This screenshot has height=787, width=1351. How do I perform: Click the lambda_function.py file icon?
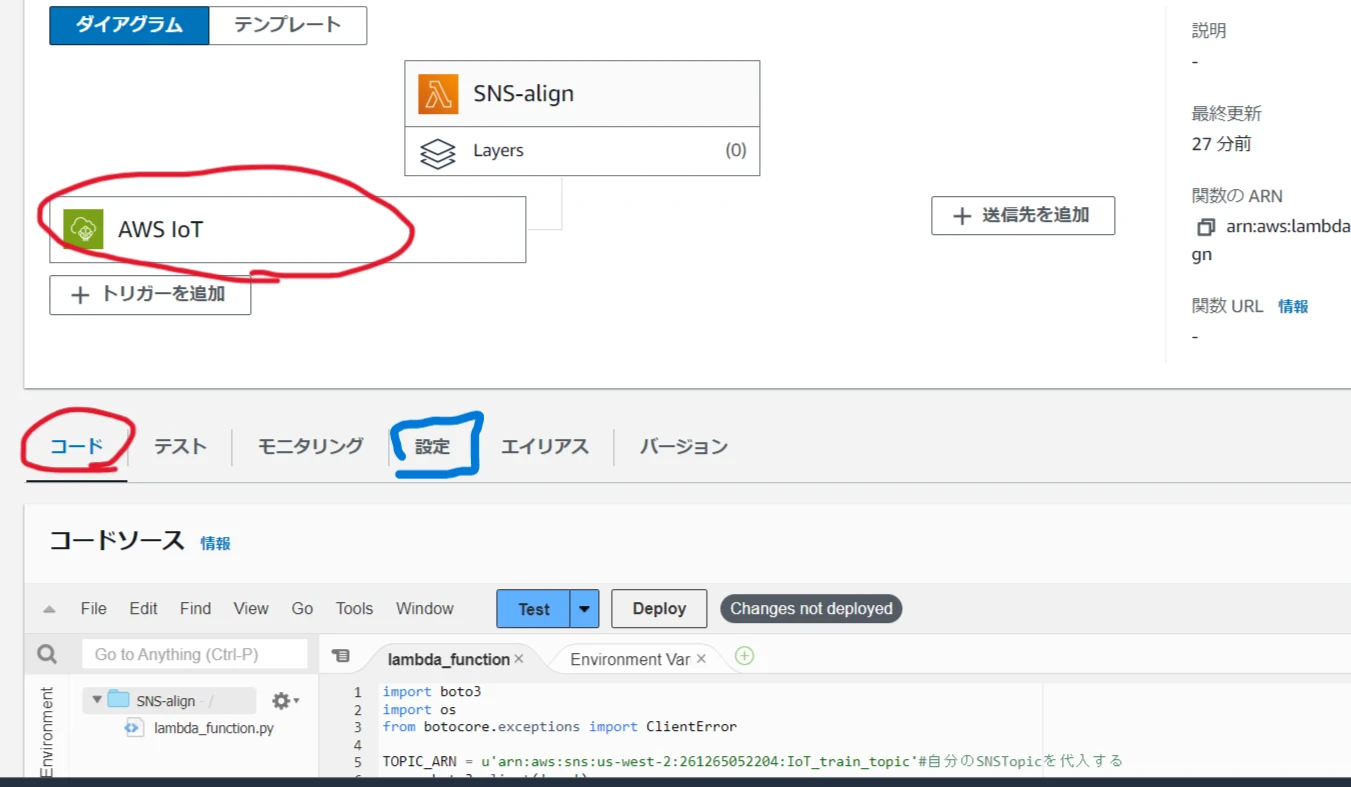tap(134, 728)
